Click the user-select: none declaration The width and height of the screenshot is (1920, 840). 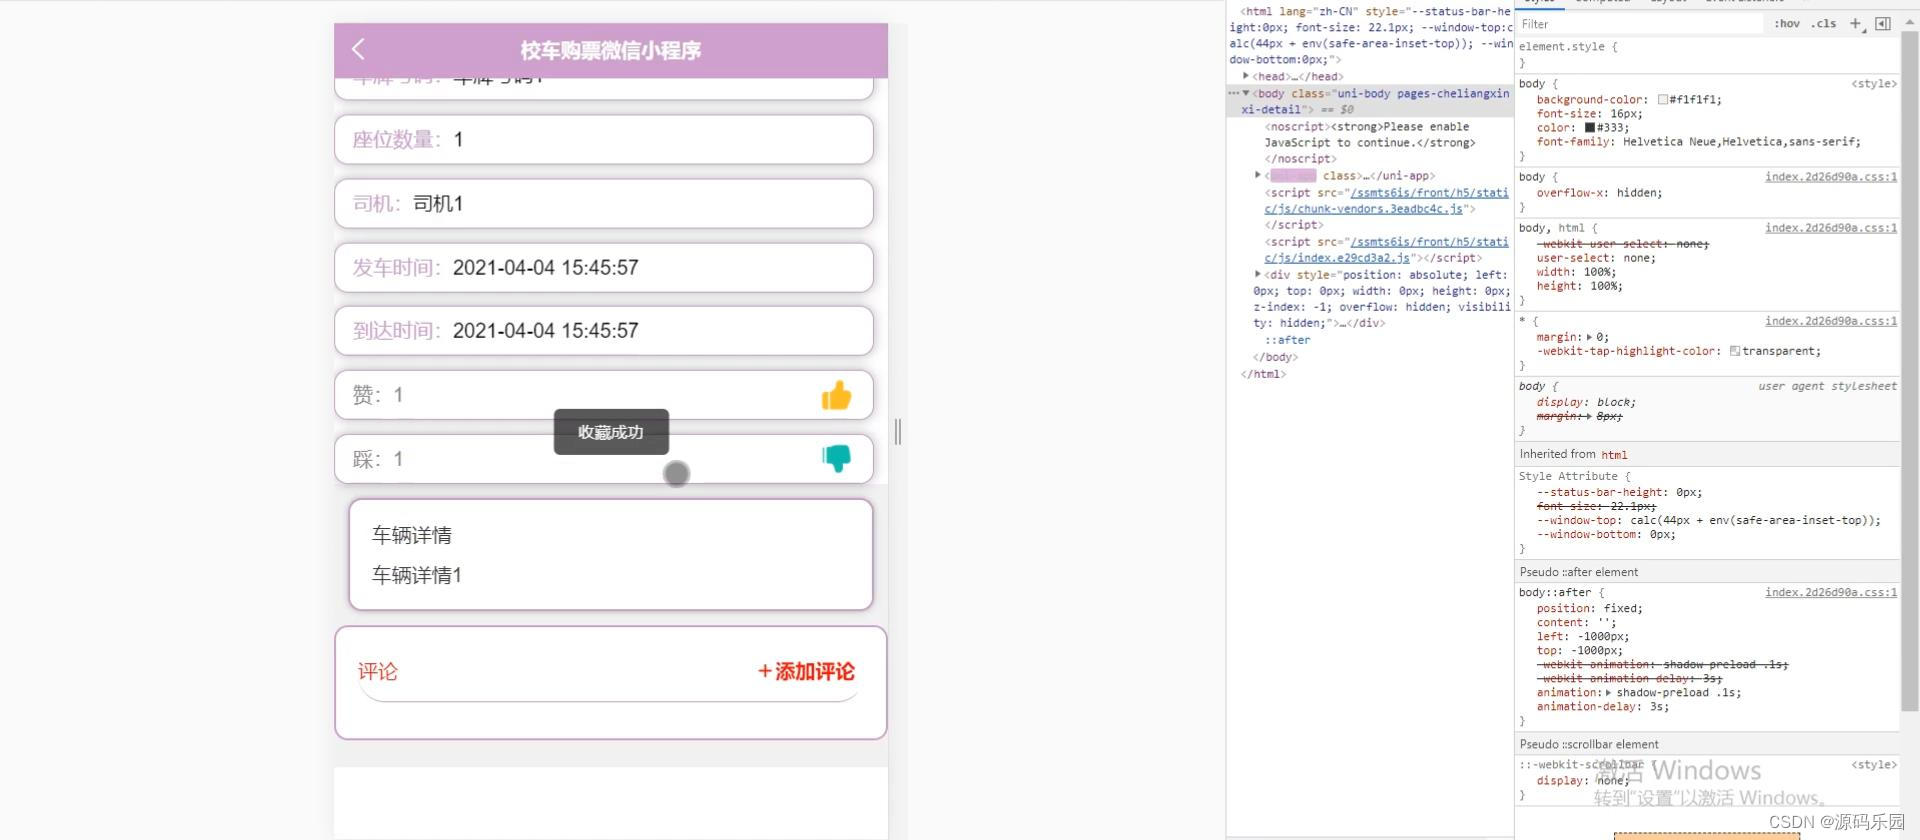coord(1596,258)
